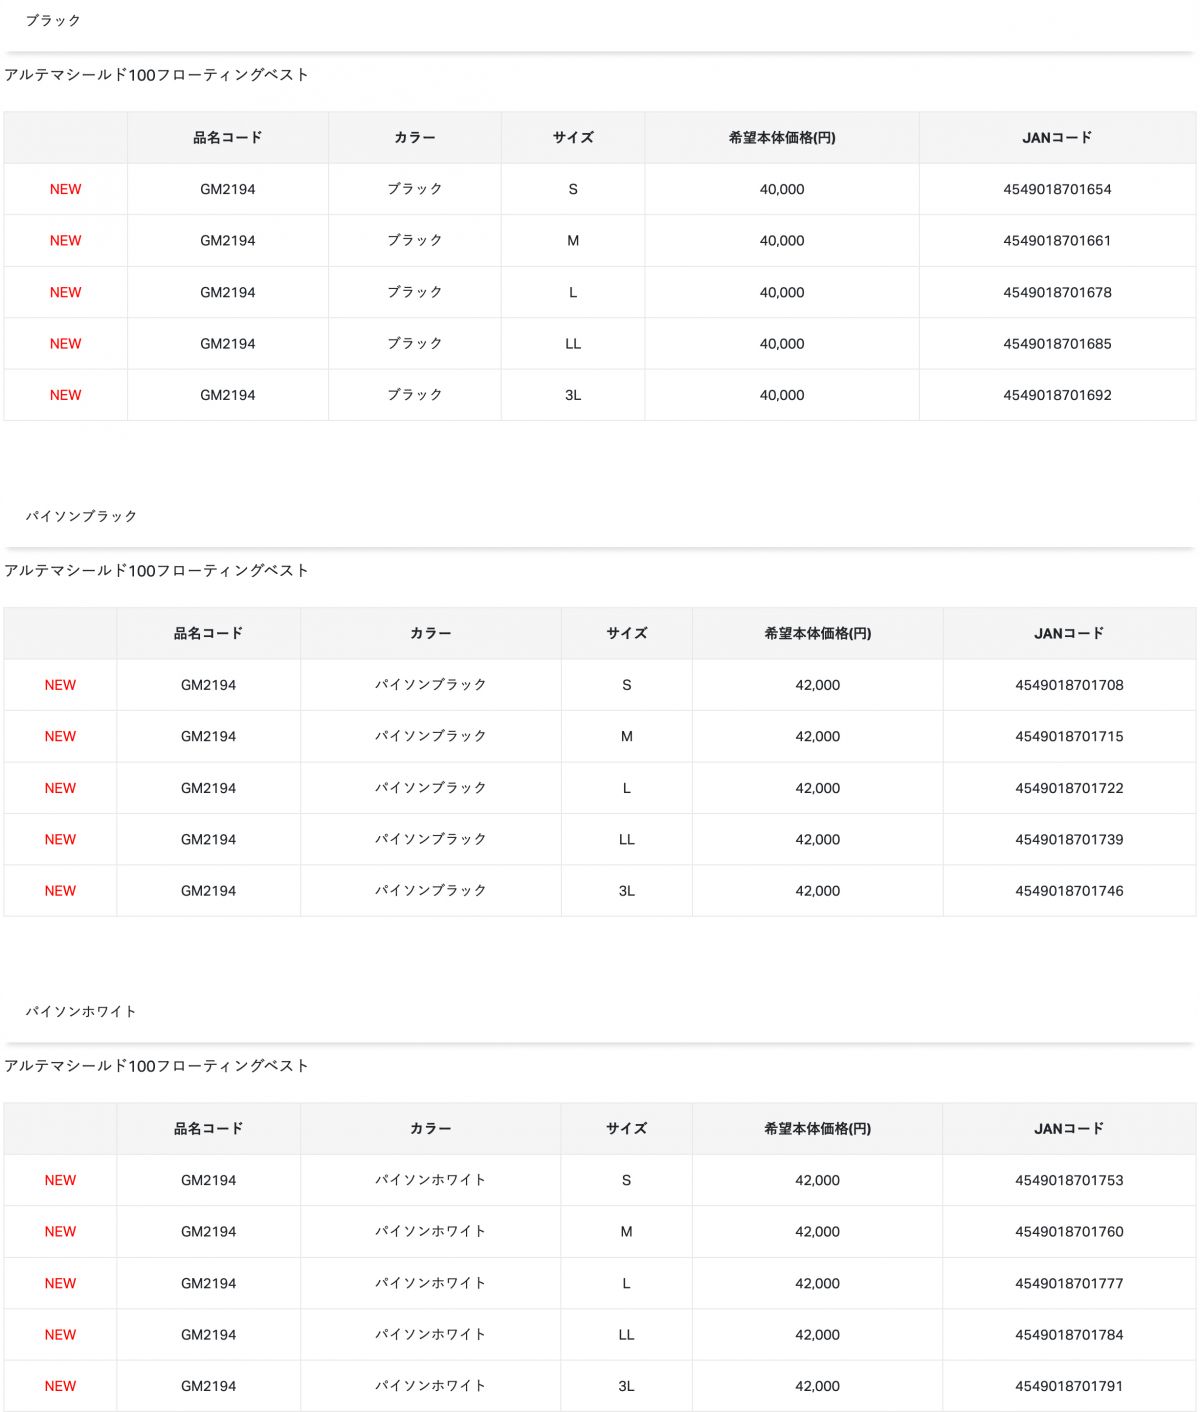Click the 品名コード header in the ブラック table
Screen dimensions: 1200x1412
pyautogui.click(x=228, y=138)
